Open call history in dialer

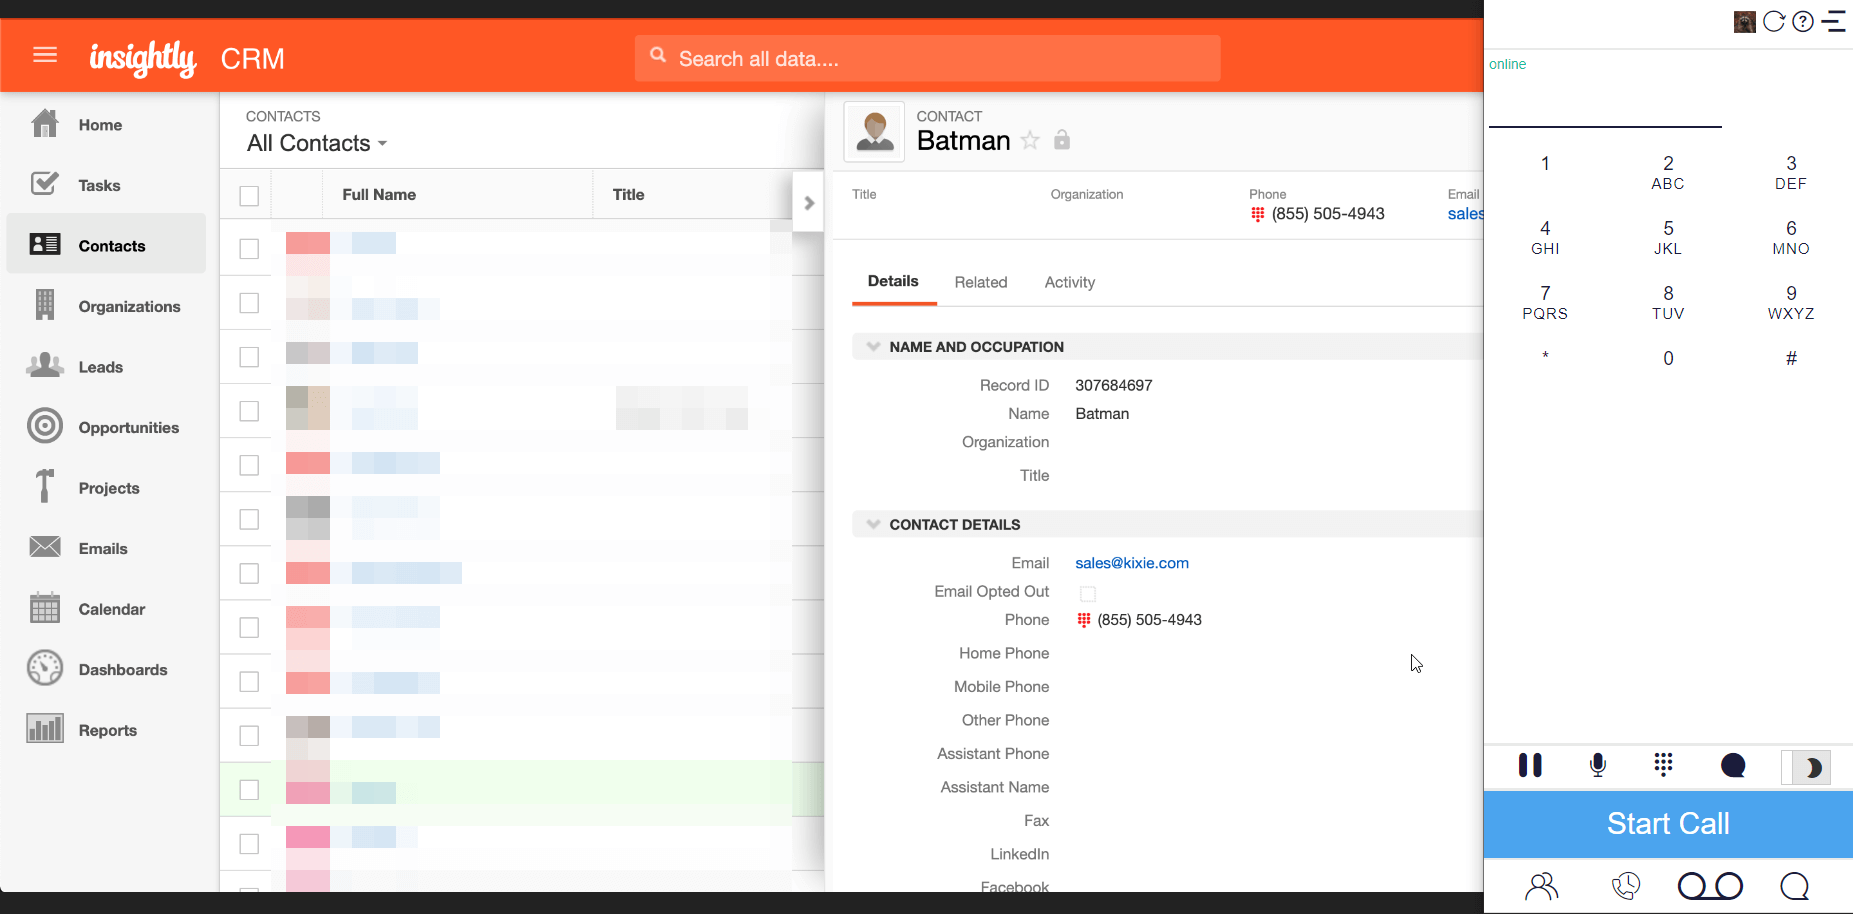tap(1626, 886)
